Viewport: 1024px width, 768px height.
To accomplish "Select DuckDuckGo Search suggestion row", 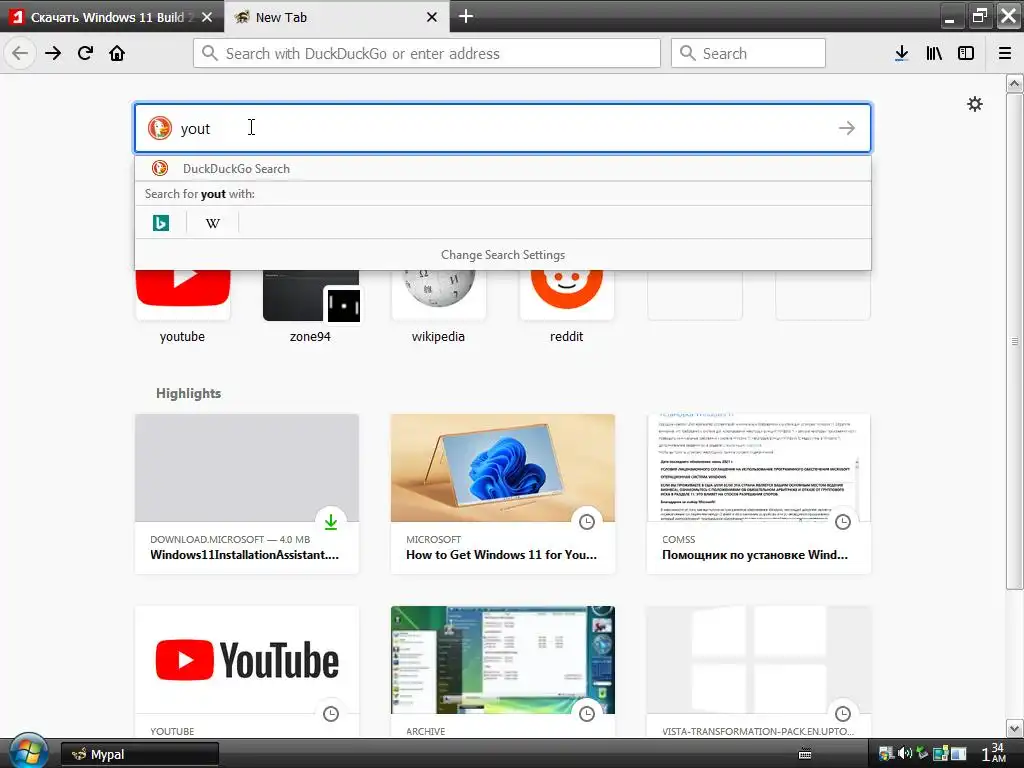I will tap(503, 168).
